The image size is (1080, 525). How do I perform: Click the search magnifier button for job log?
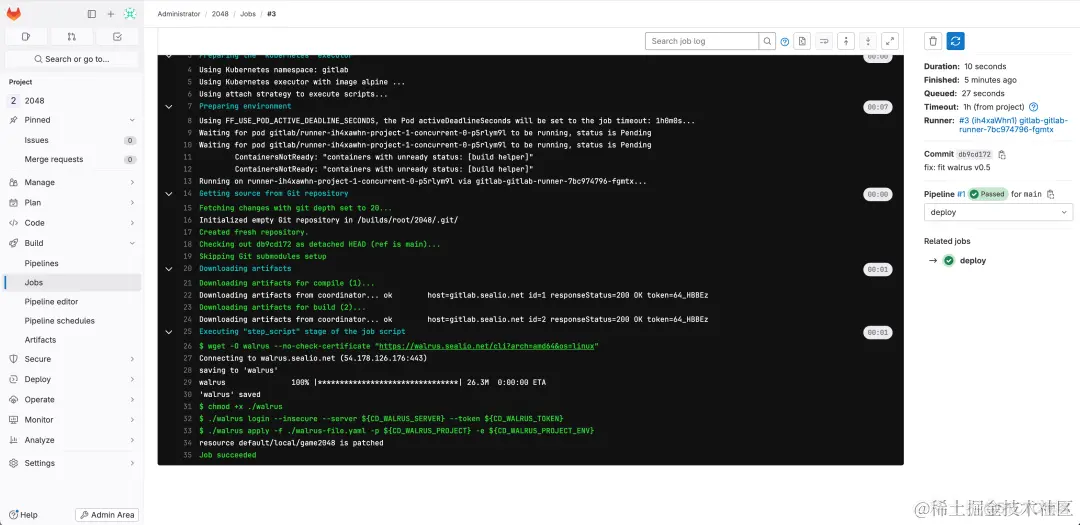[767, 41]
